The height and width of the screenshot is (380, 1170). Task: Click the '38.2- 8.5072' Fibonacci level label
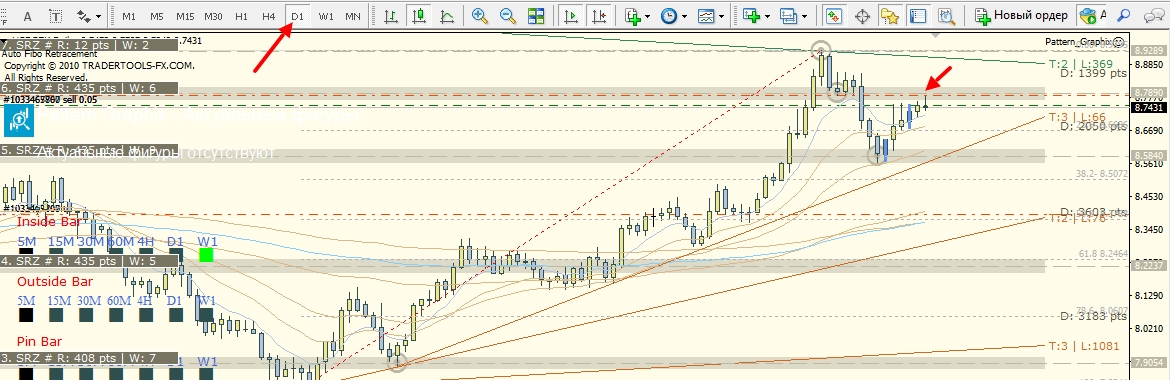[x=1101, y=174]
